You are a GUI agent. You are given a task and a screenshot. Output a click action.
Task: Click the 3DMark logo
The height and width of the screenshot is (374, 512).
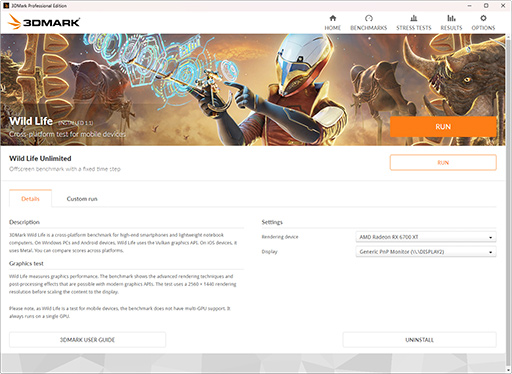point(44,22)
